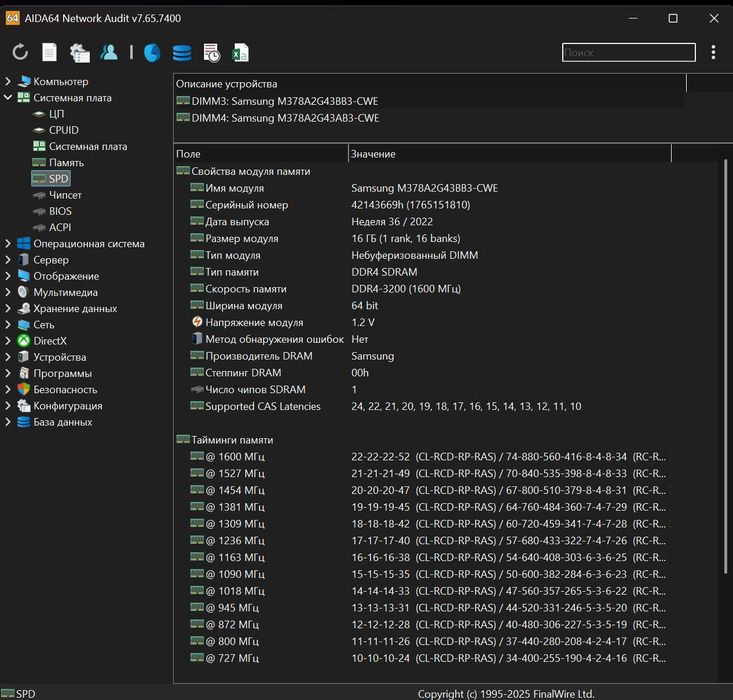
Task: Click the blue pie chart toolbar icon
Action: click(x=152, y=53)
